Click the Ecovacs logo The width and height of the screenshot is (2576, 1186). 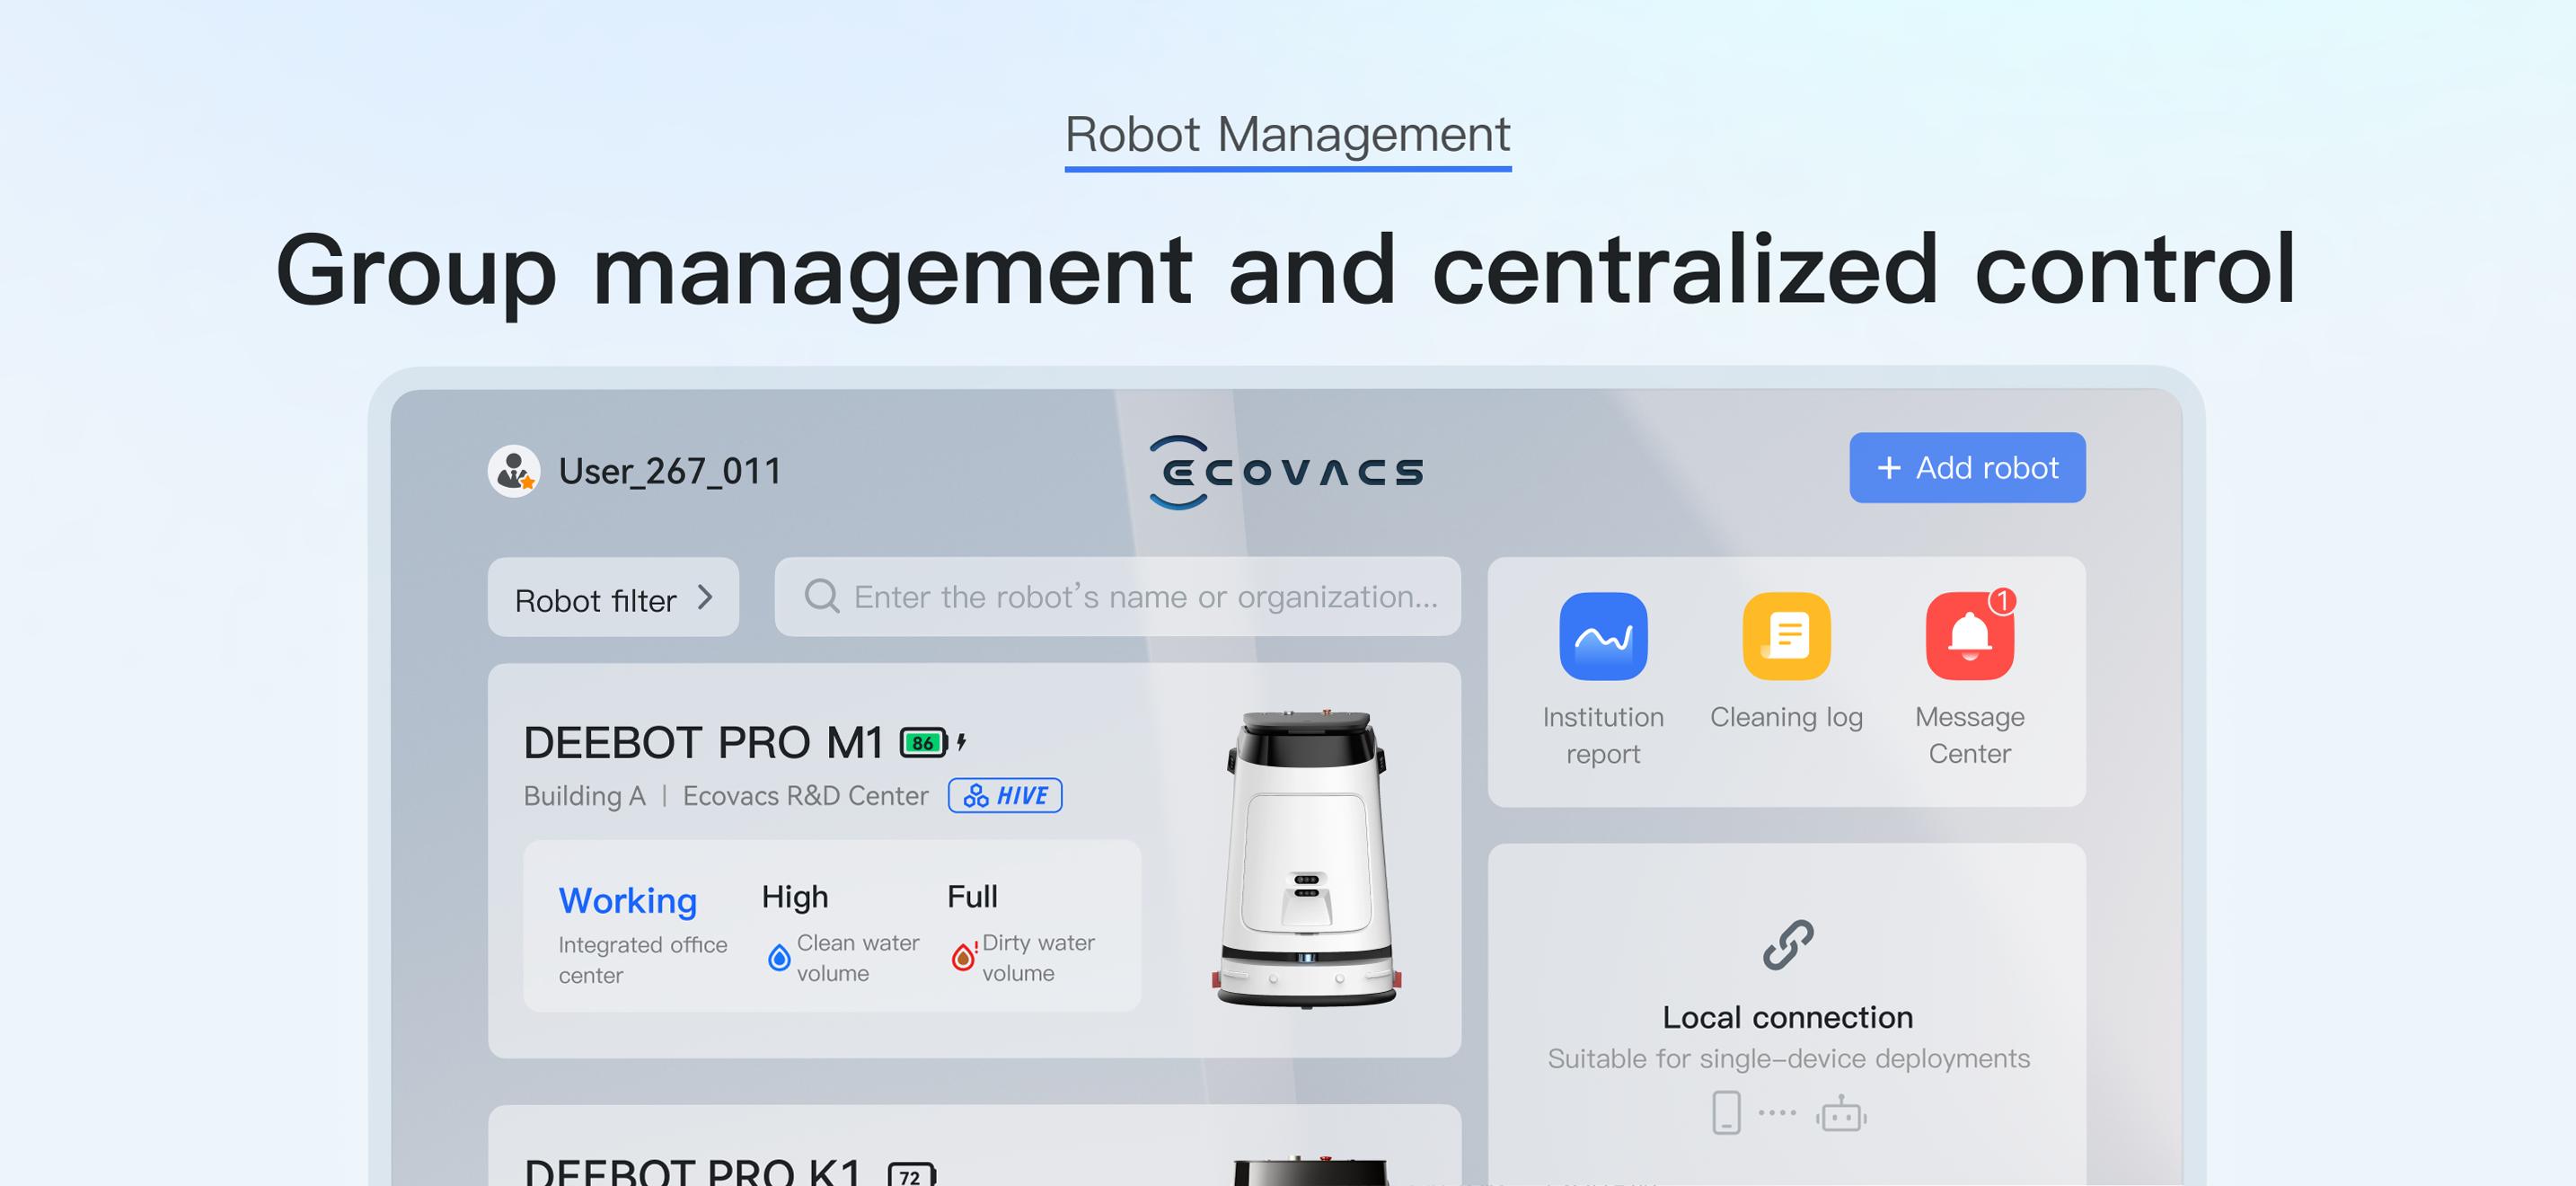click(1286, 472)
